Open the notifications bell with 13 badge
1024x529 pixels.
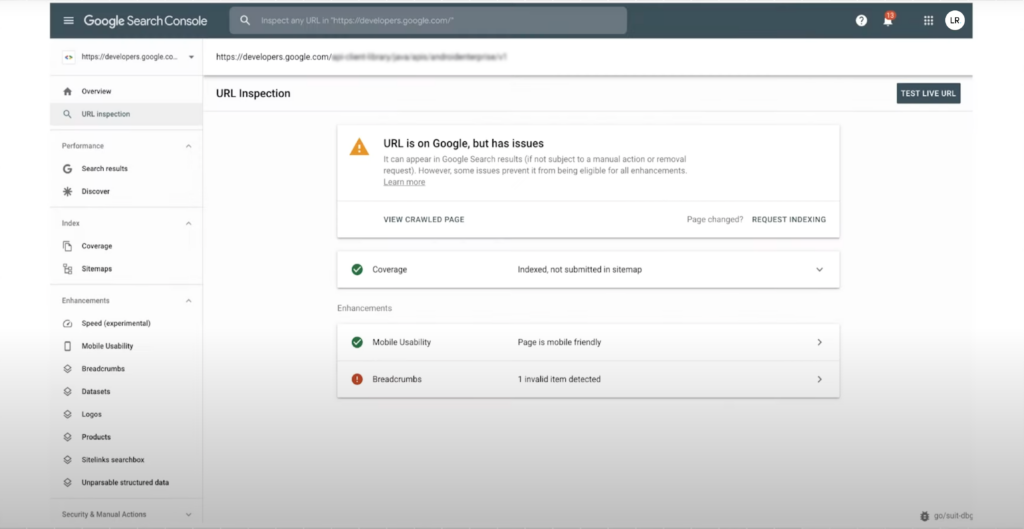pos(888,20)
